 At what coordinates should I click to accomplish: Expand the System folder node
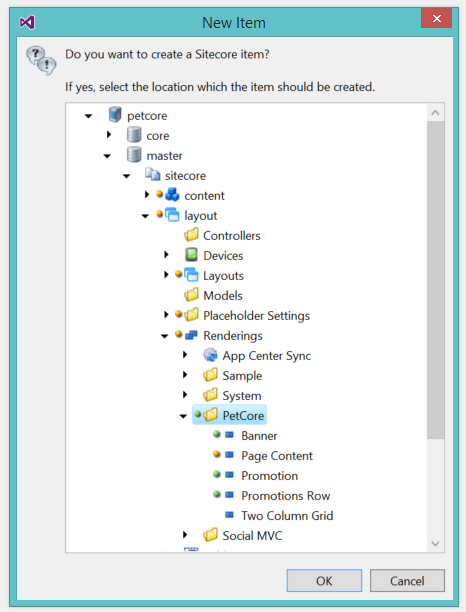click(185, 394)
